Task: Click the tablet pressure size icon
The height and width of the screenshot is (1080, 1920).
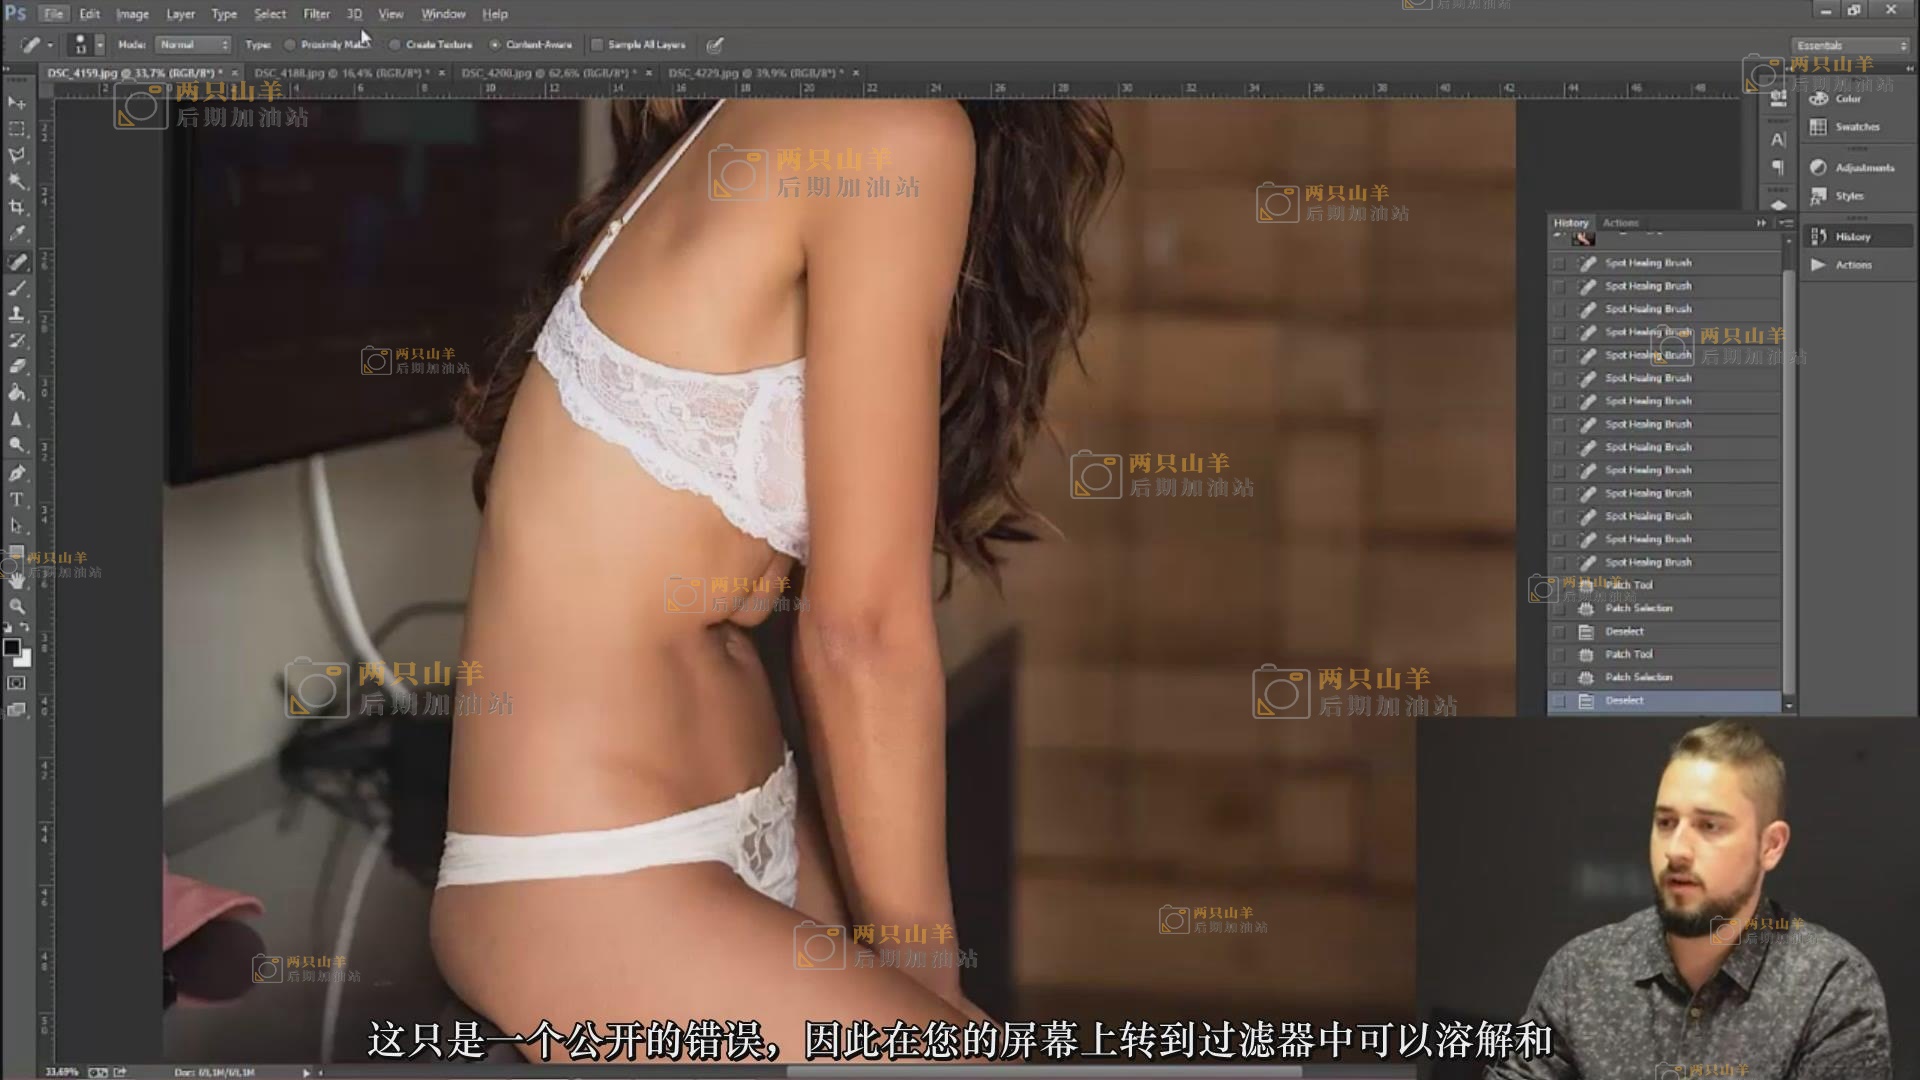Action: pos(714,45)
